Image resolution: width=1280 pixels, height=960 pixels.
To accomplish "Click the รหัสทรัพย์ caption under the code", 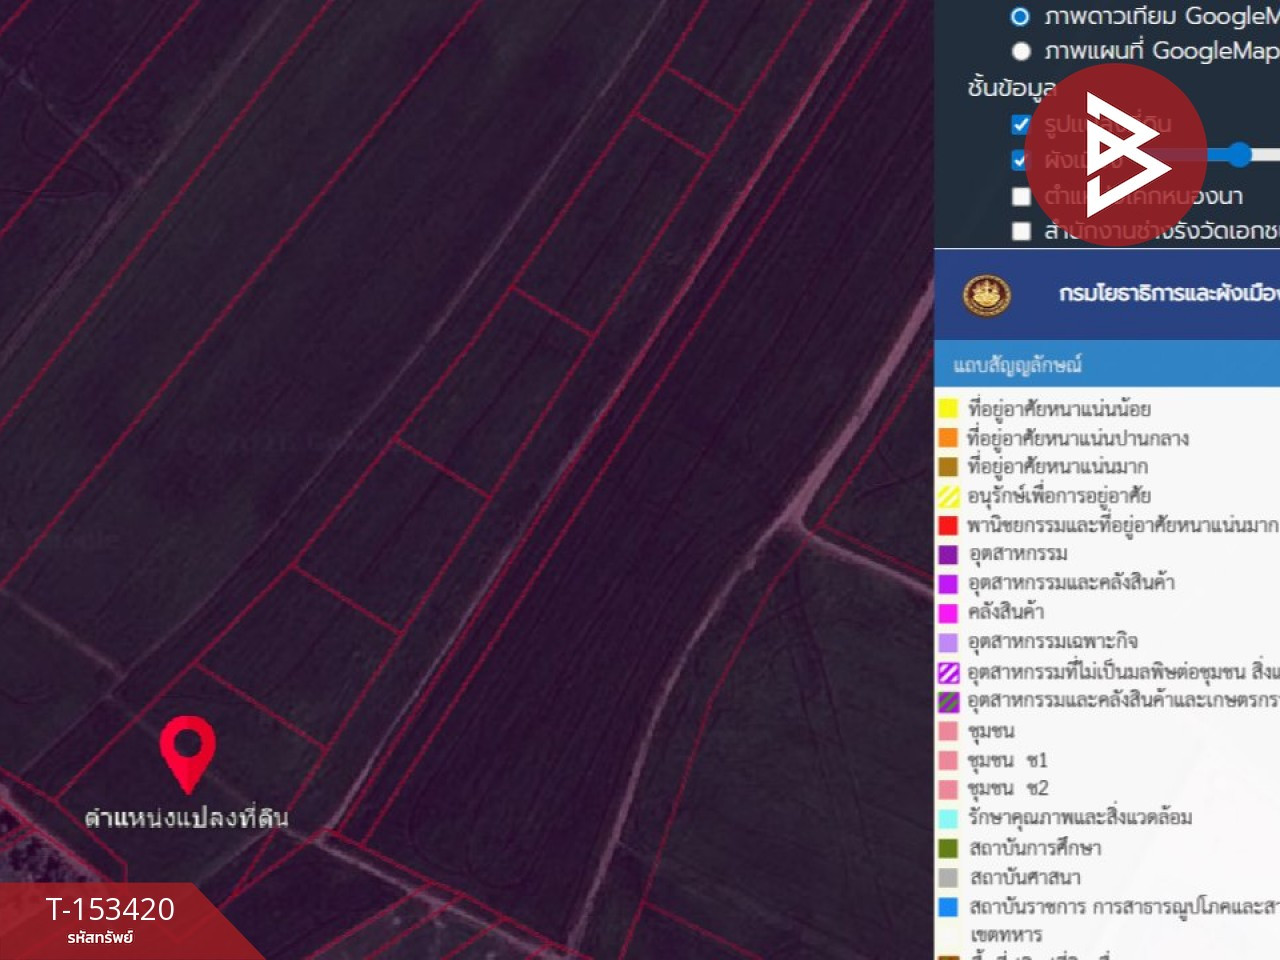I will coord(100,938).
